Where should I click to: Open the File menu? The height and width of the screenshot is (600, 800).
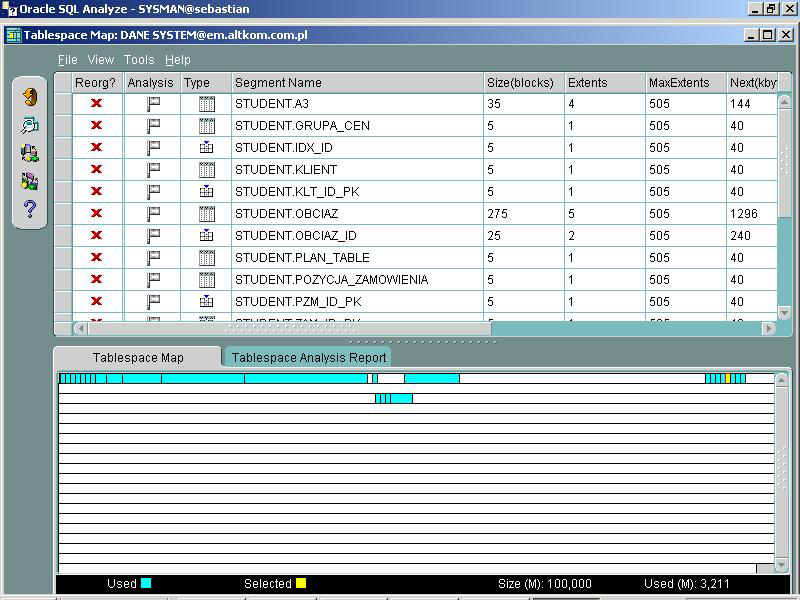[x=67, y=60]
